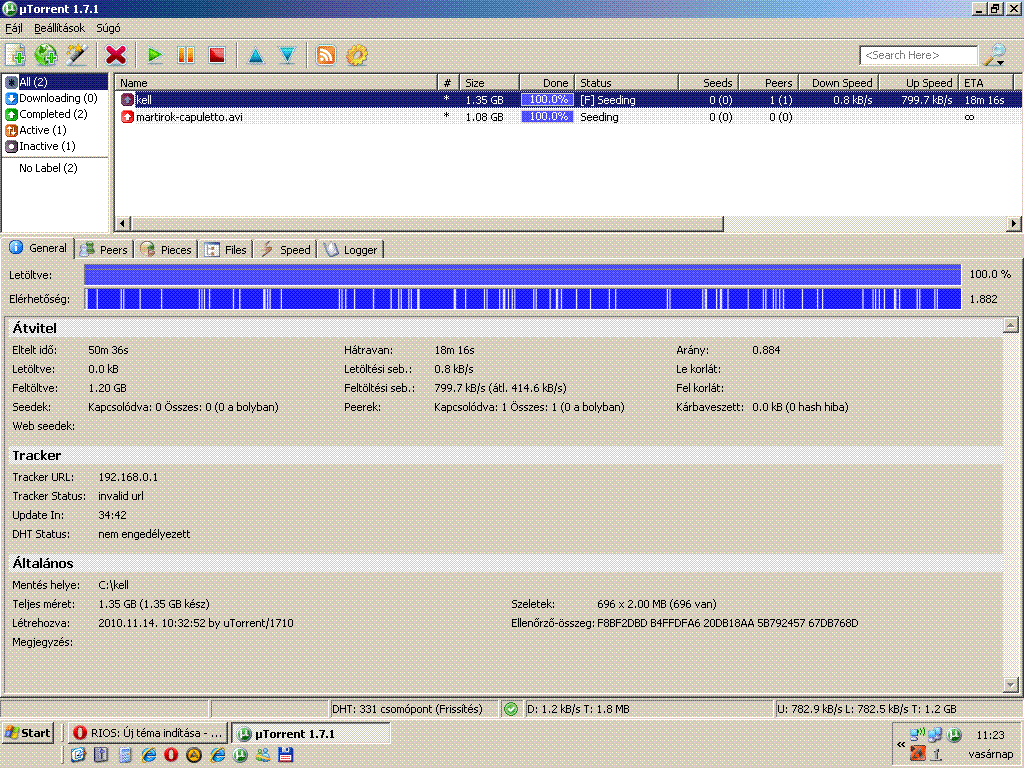Click the Opera quick launch icon
This screenshot has width=1024, height=768.
(171, 755)
